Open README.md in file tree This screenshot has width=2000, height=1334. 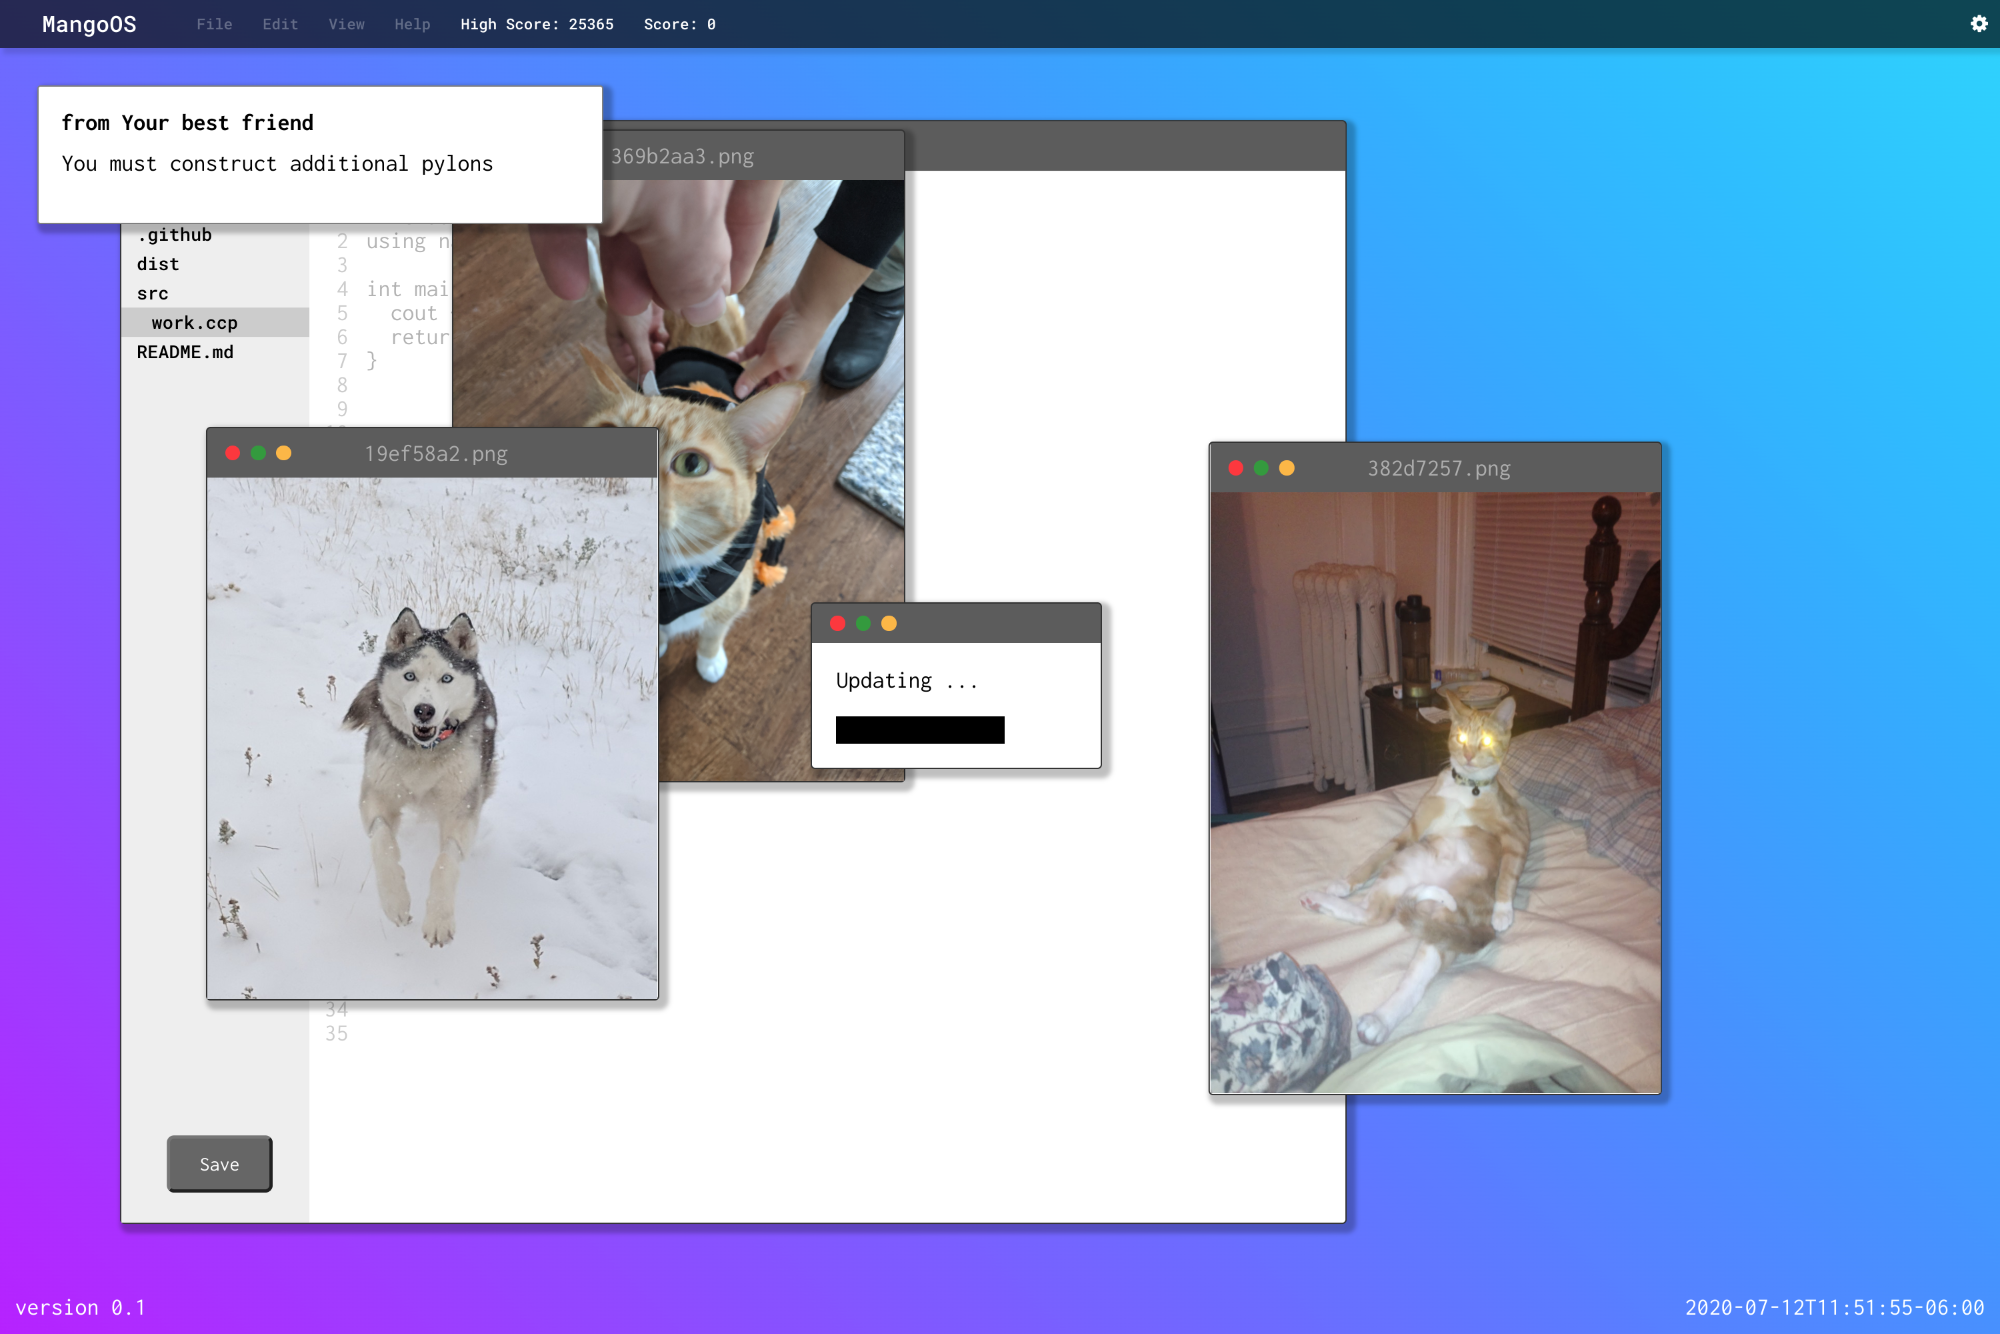pos(185,352)
